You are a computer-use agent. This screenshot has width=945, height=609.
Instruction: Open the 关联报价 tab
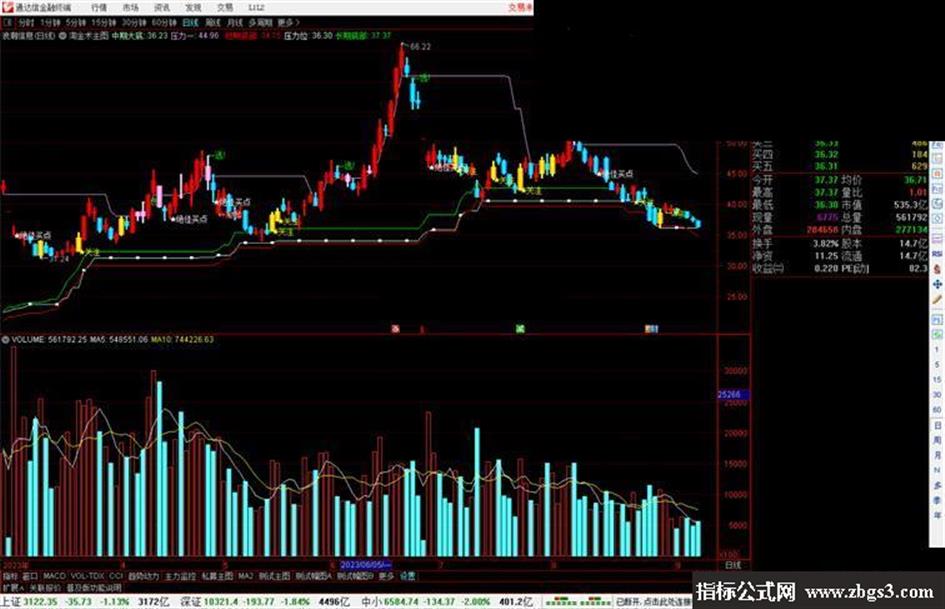click(x=45, y=587)
